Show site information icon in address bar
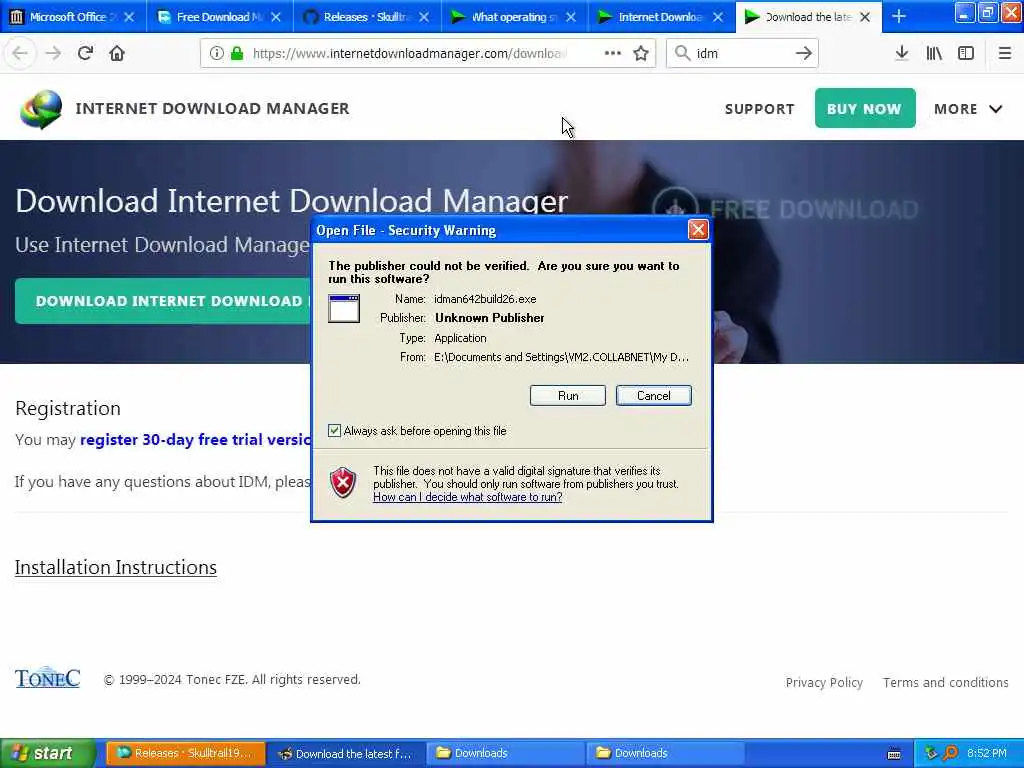 tap(216, 54)
